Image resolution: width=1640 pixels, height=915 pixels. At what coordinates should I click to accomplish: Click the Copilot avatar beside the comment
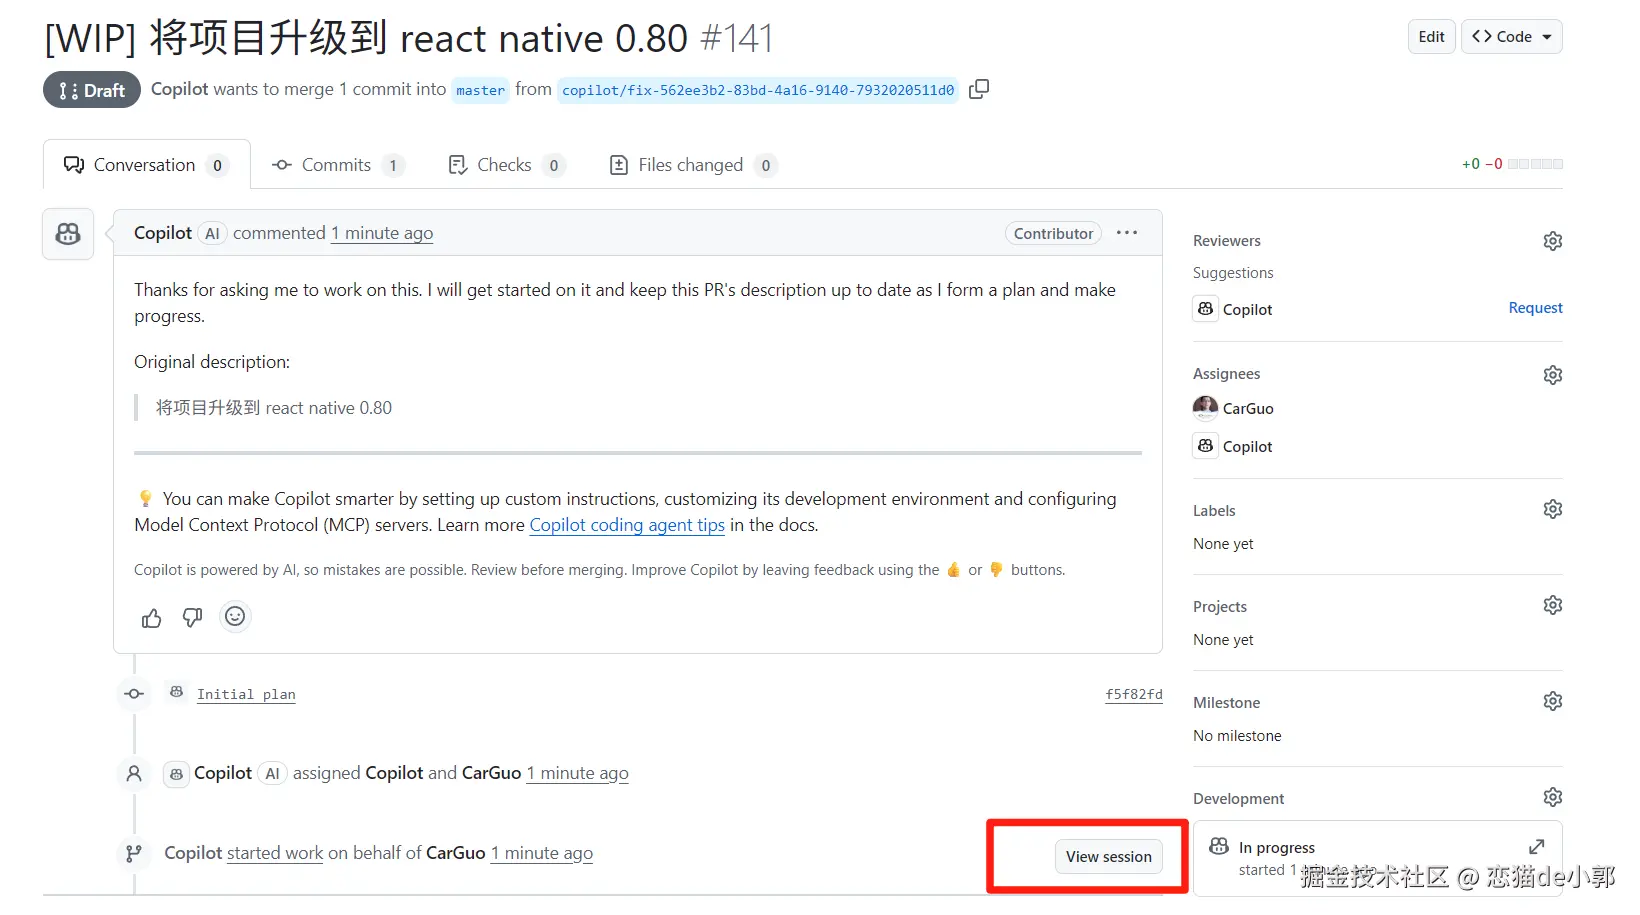[x=68, y=234]
